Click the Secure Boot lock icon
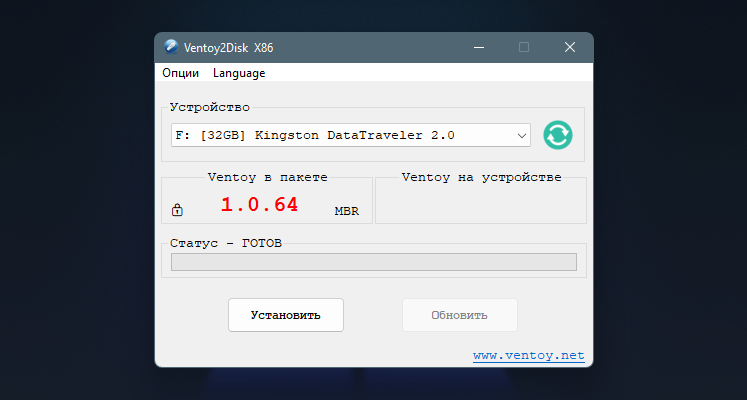This screenshot has width=747, height=400. pos(177,210)
